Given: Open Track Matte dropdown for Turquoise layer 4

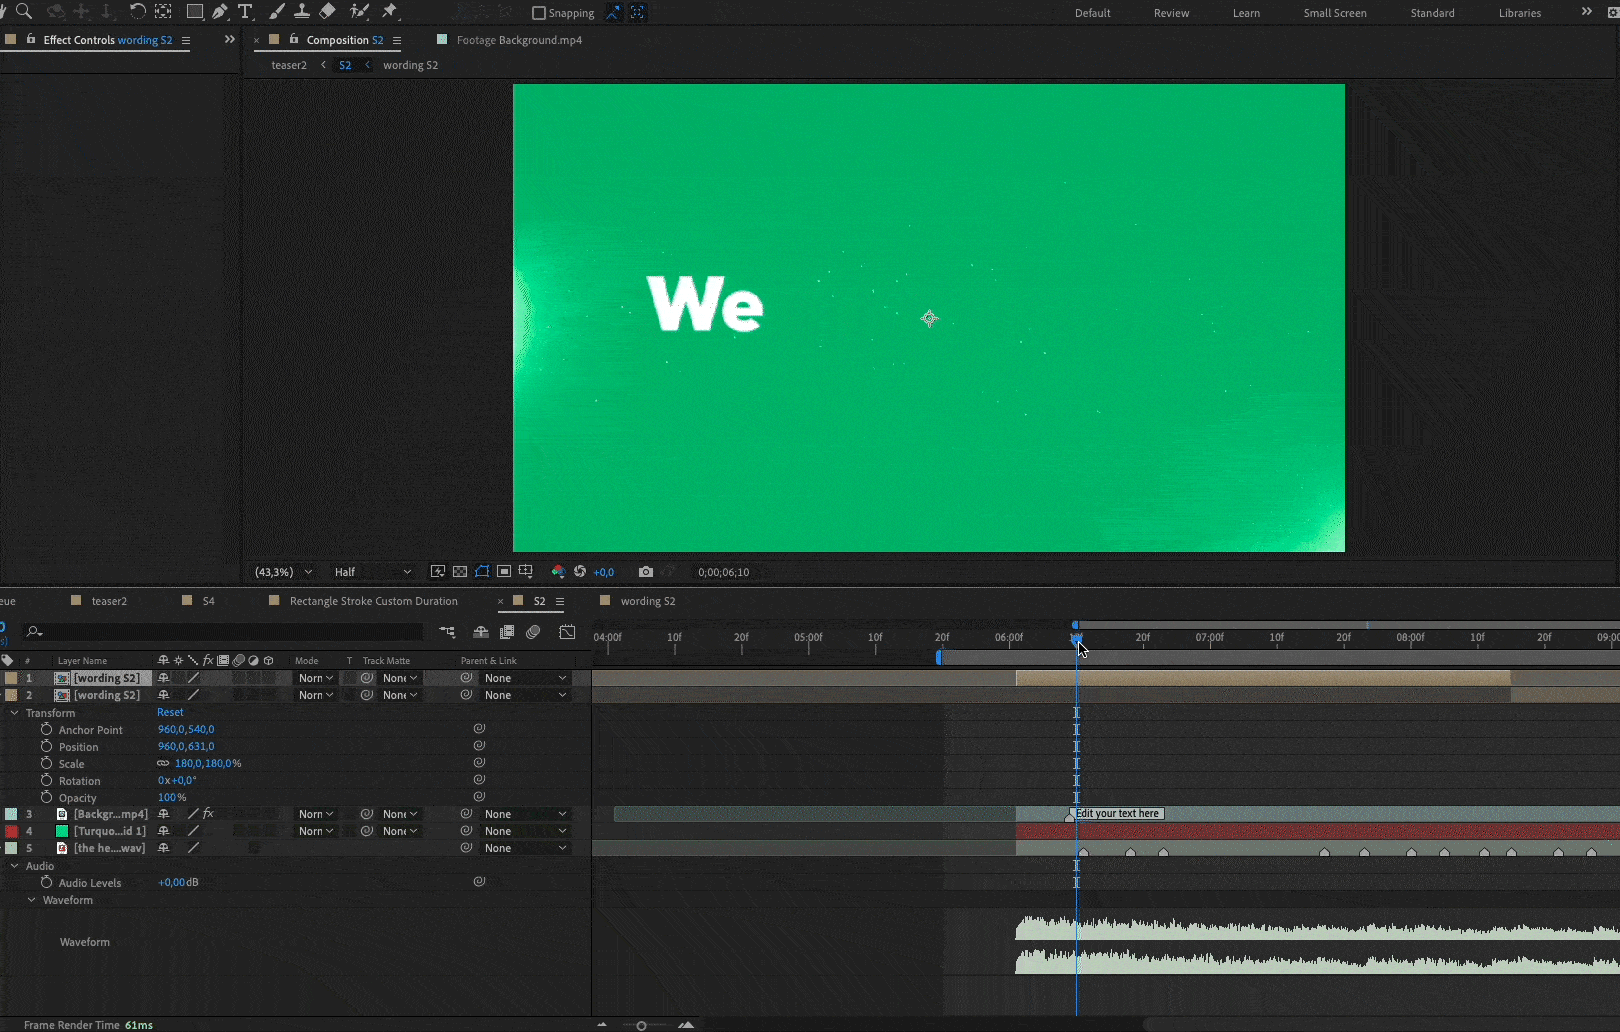Looking at the screenshot, I should point(400,831).
